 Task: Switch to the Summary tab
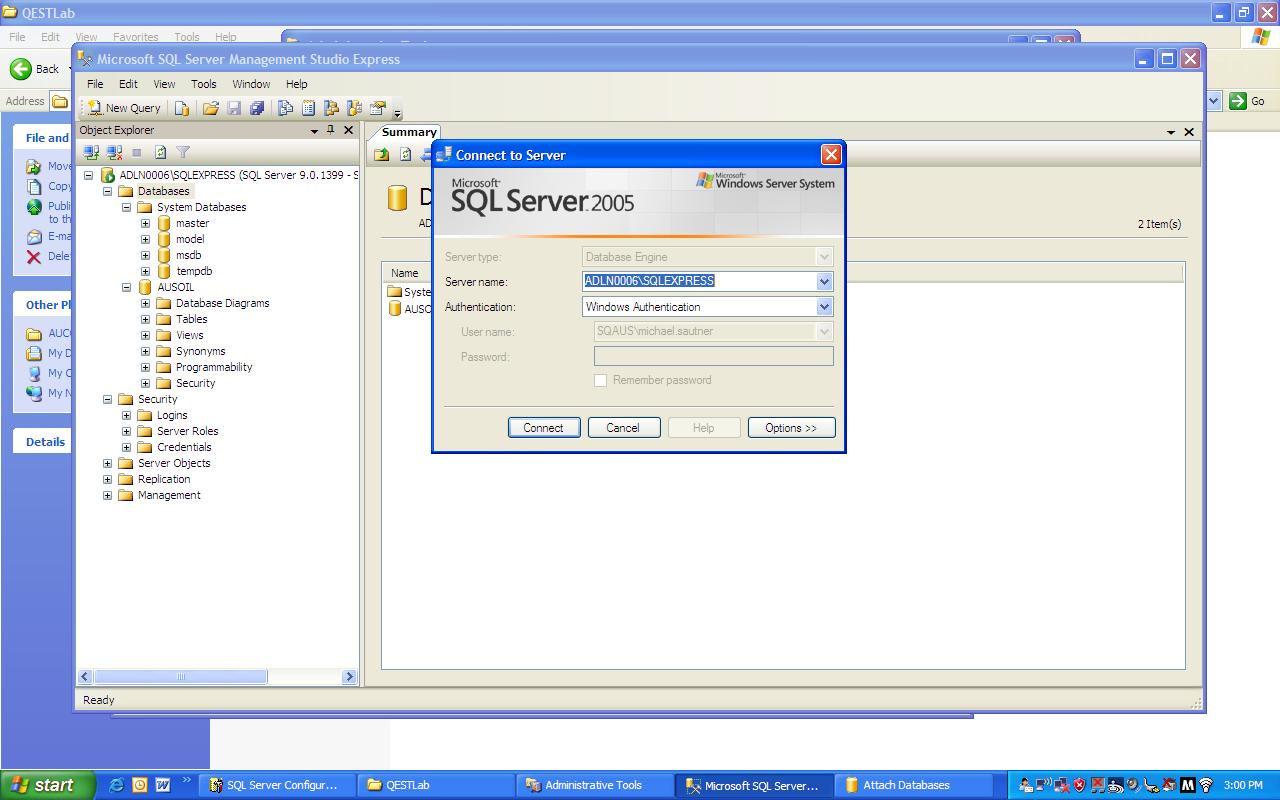point(408,132)
